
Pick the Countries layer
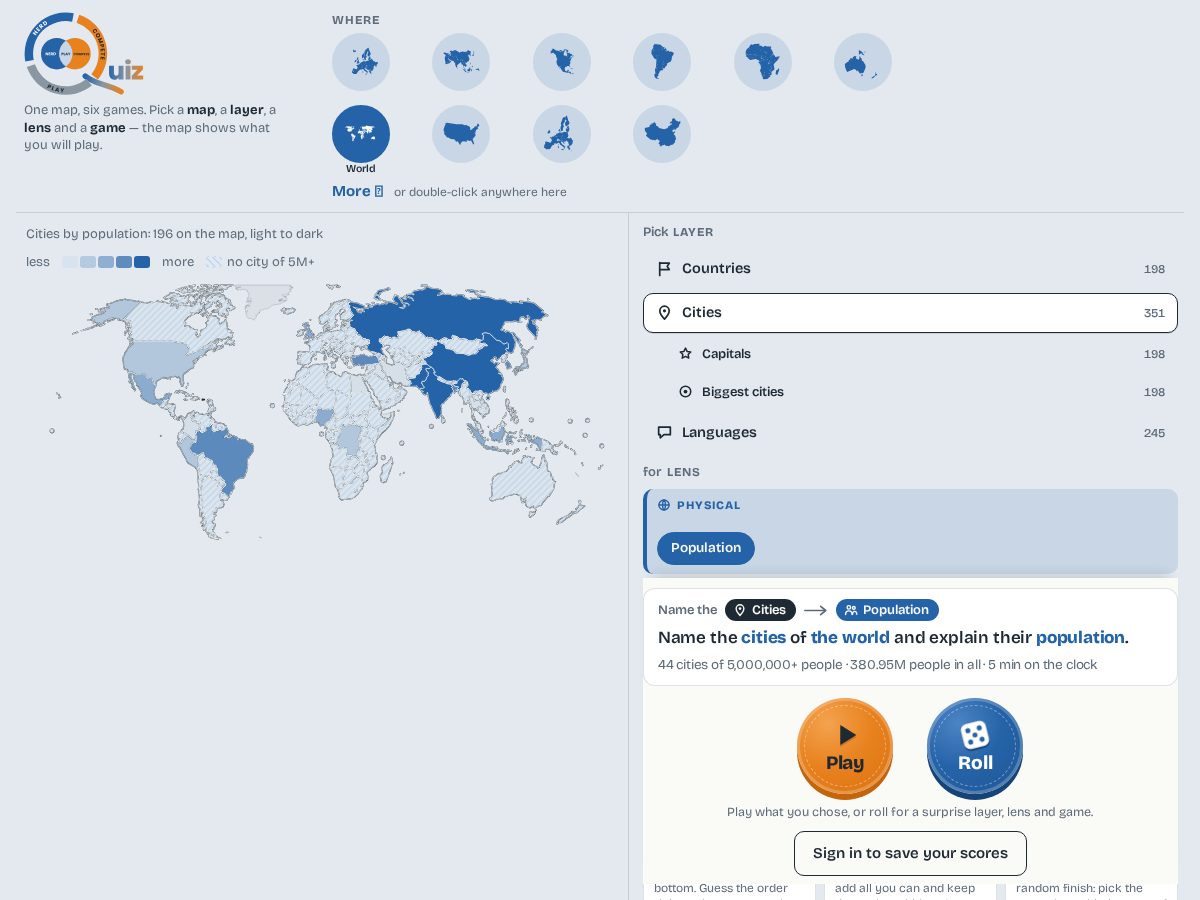[910, 269]
